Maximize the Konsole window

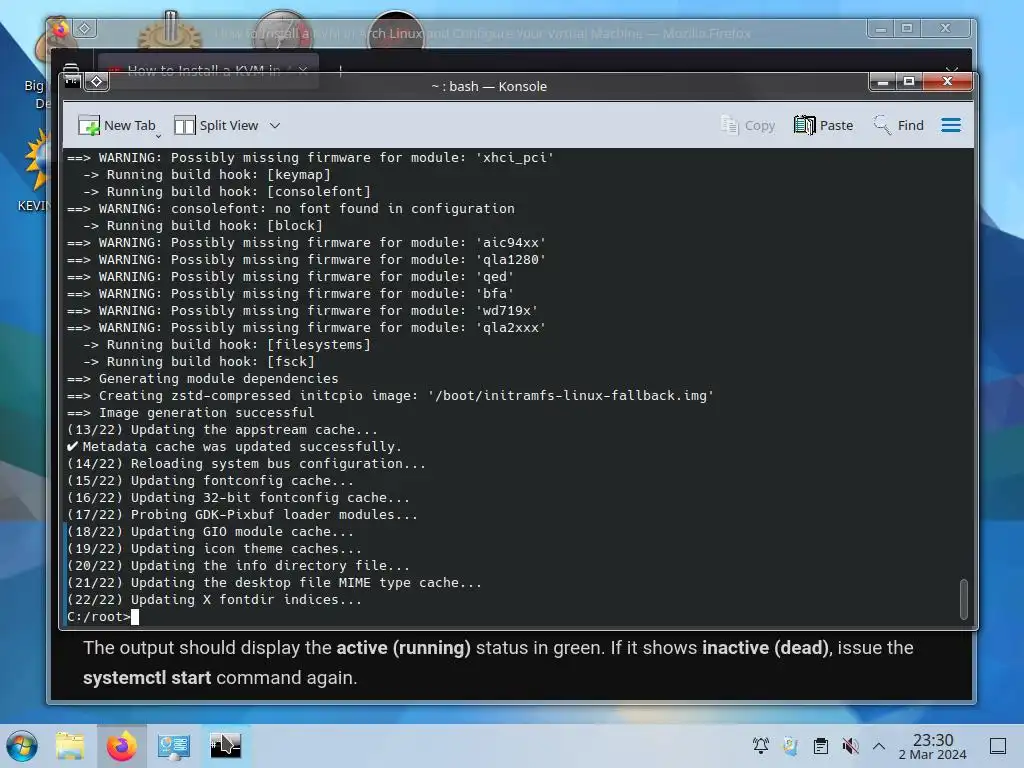click(908, 82)
